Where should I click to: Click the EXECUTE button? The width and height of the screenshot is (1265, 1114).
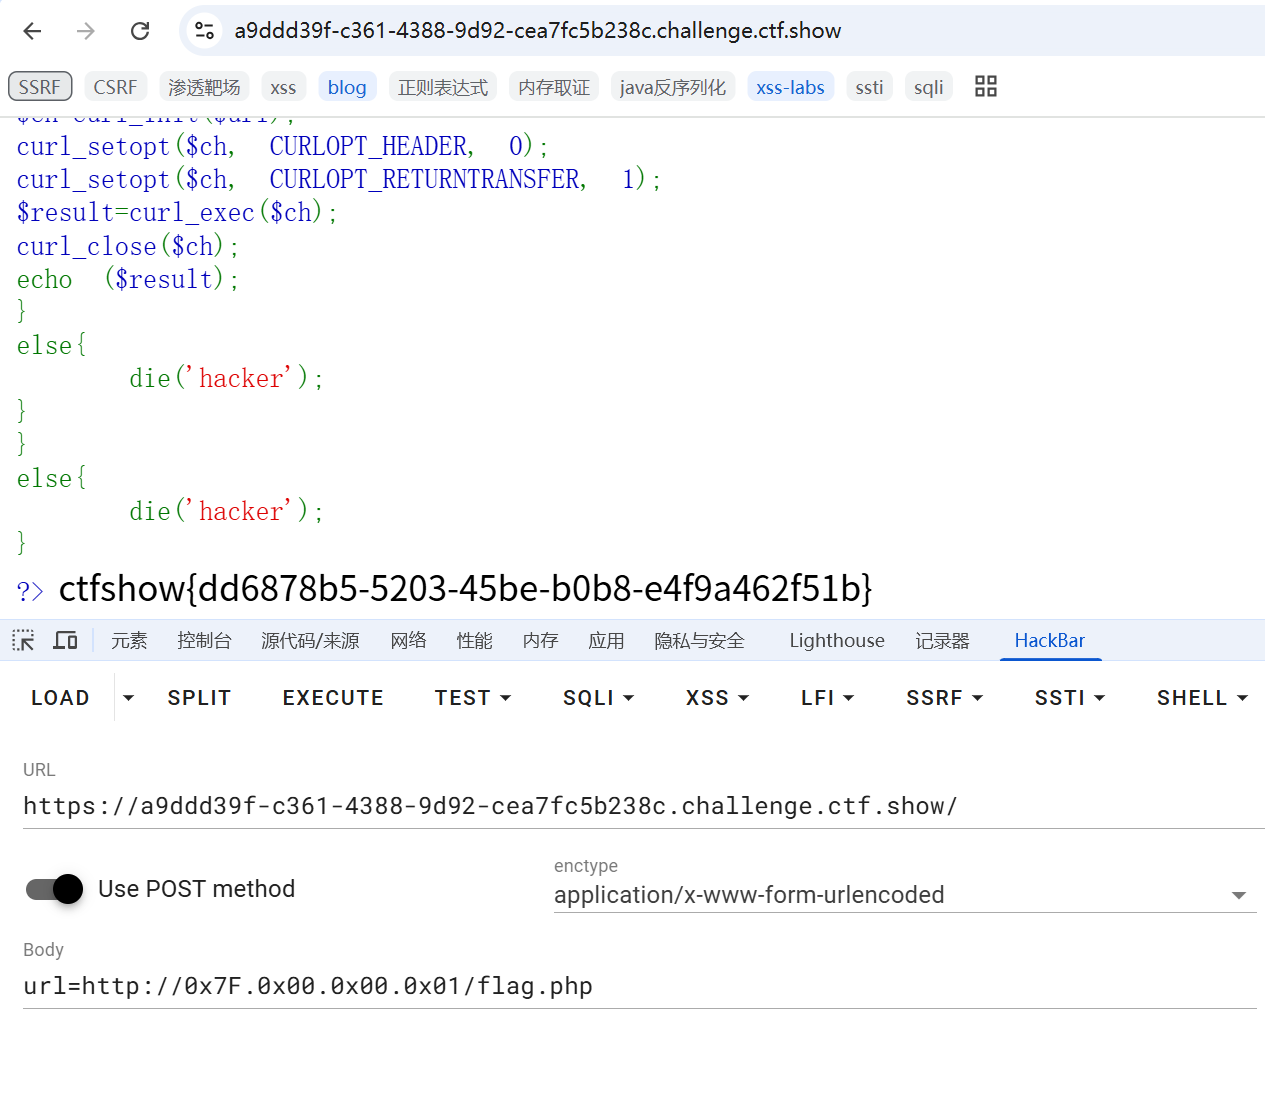pyautogui.click(x=333, y=698)
